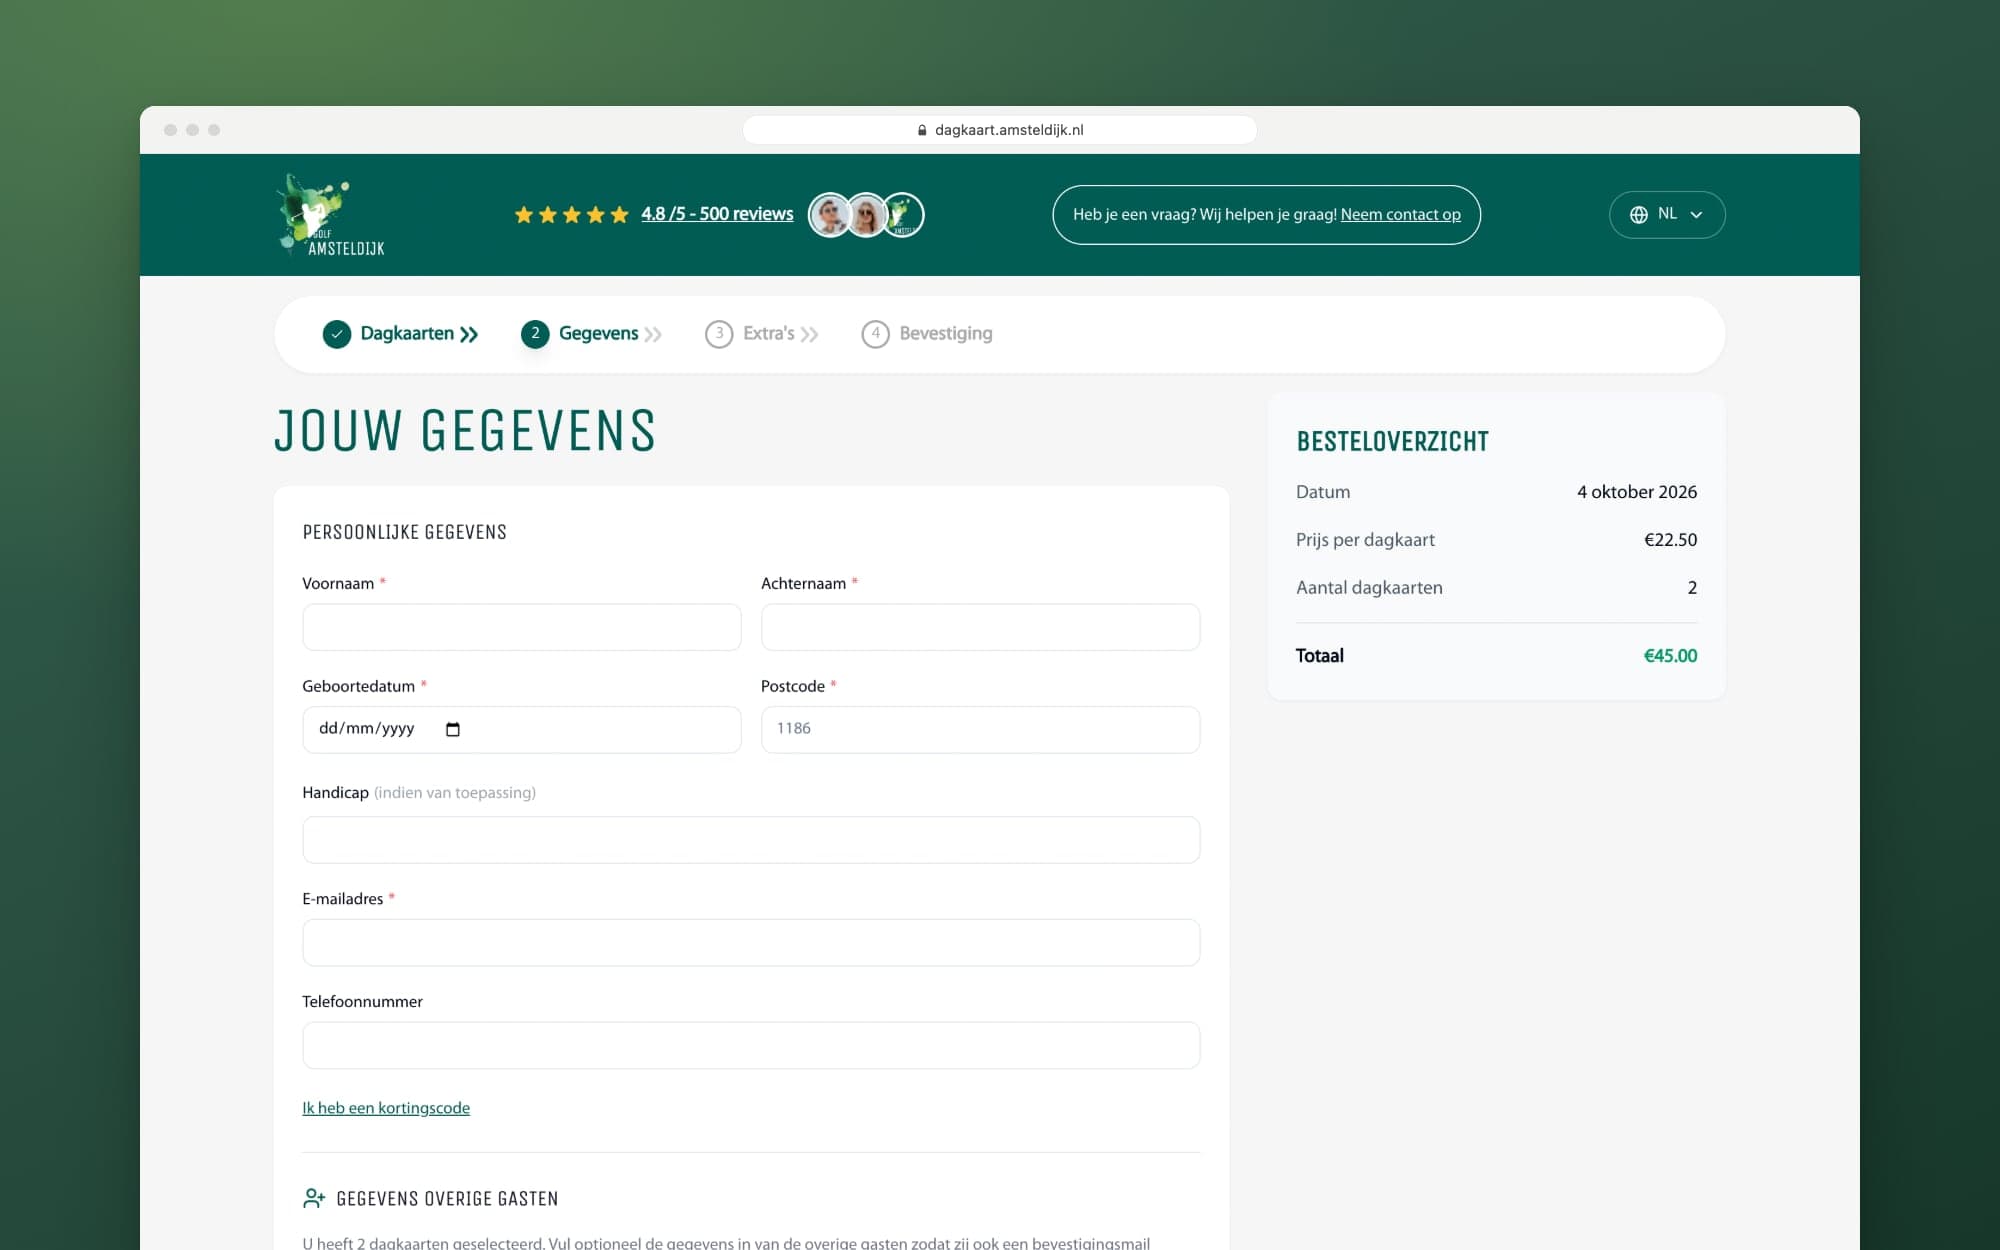This screenshot has width=2000, height=1250.
Task: Click the Geboortedatum date field
Action: (522, 730)
